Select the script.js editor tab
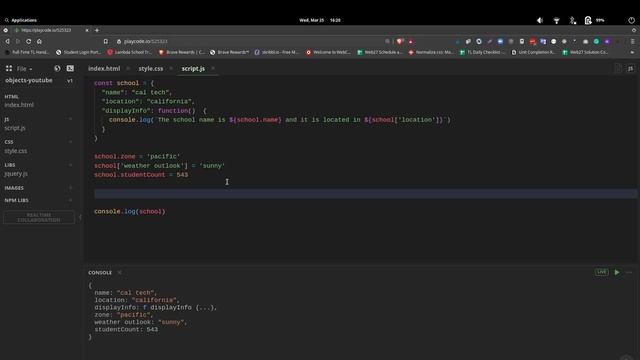Screen dimensions: 640x360 193,69
